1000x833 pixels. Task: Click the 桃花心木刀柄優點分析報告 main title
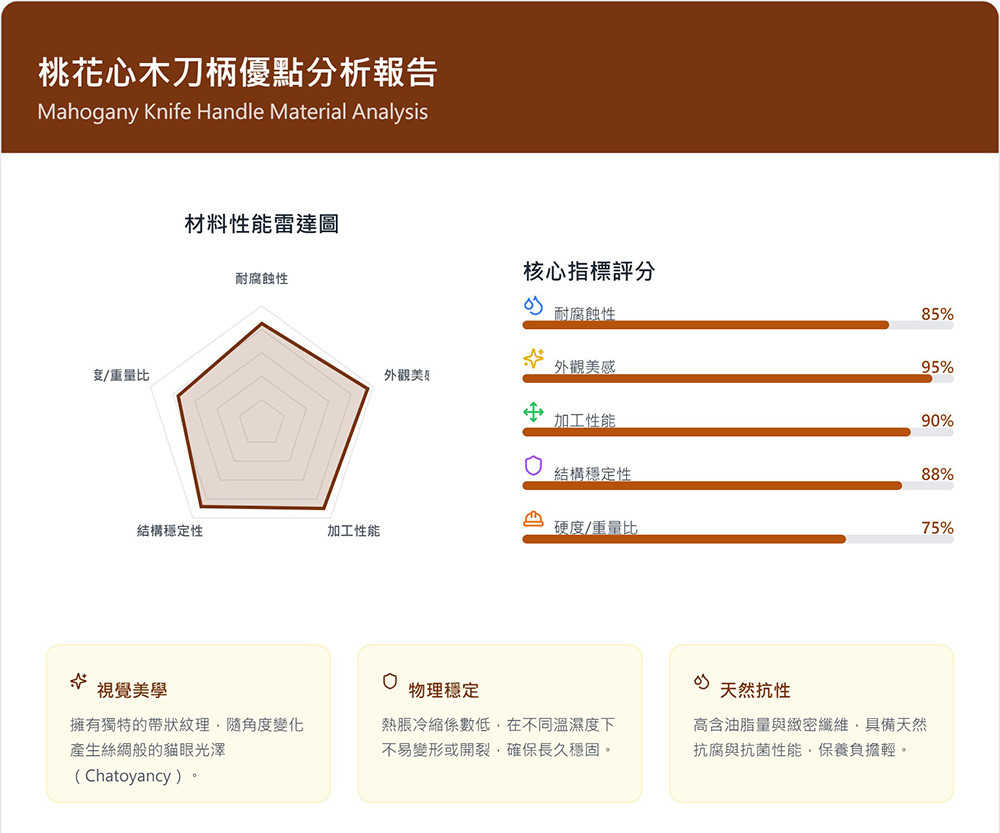tap(237, 73)
